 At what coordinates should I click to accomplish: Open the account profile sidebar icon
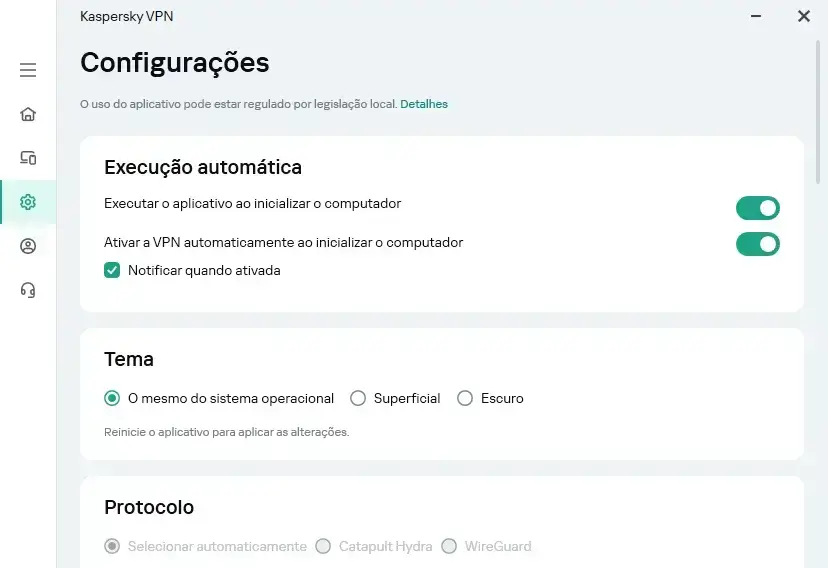[x=28, y=246]
